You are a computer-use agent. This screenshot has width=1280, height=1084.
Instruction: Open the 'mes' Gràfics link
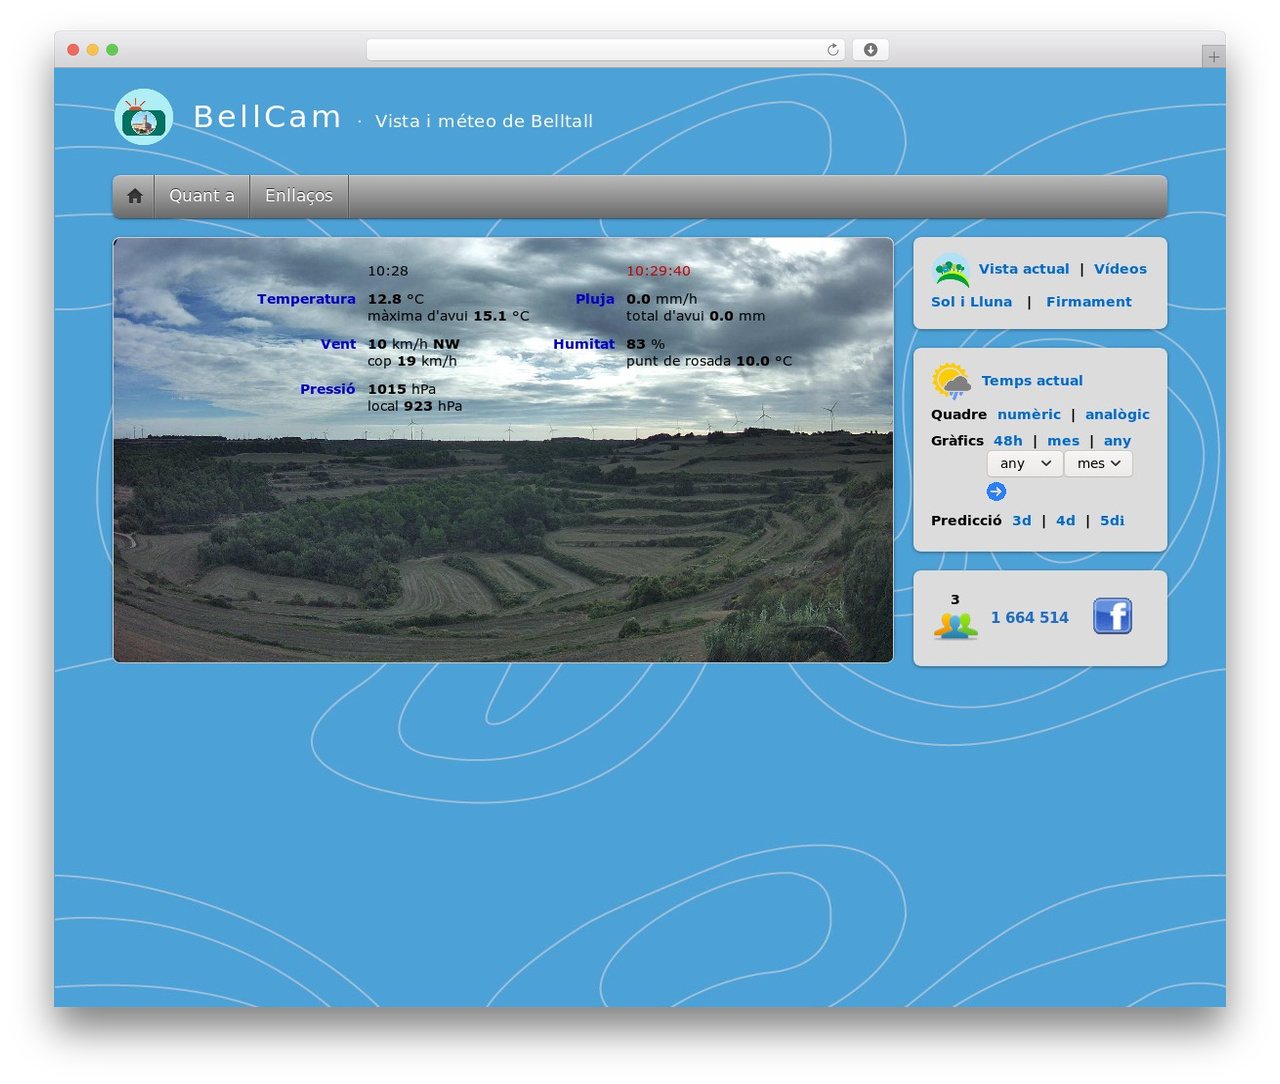(x=1063, y=441)
